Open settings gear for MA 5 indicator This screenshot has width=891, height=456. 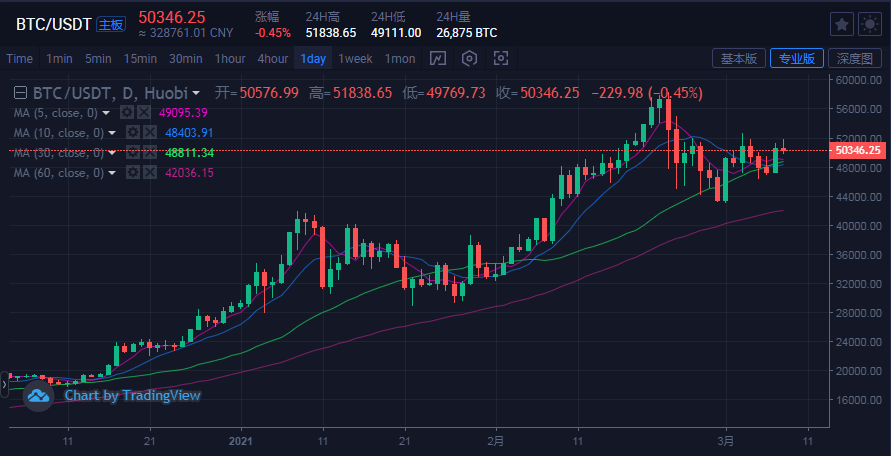point(129,112)
